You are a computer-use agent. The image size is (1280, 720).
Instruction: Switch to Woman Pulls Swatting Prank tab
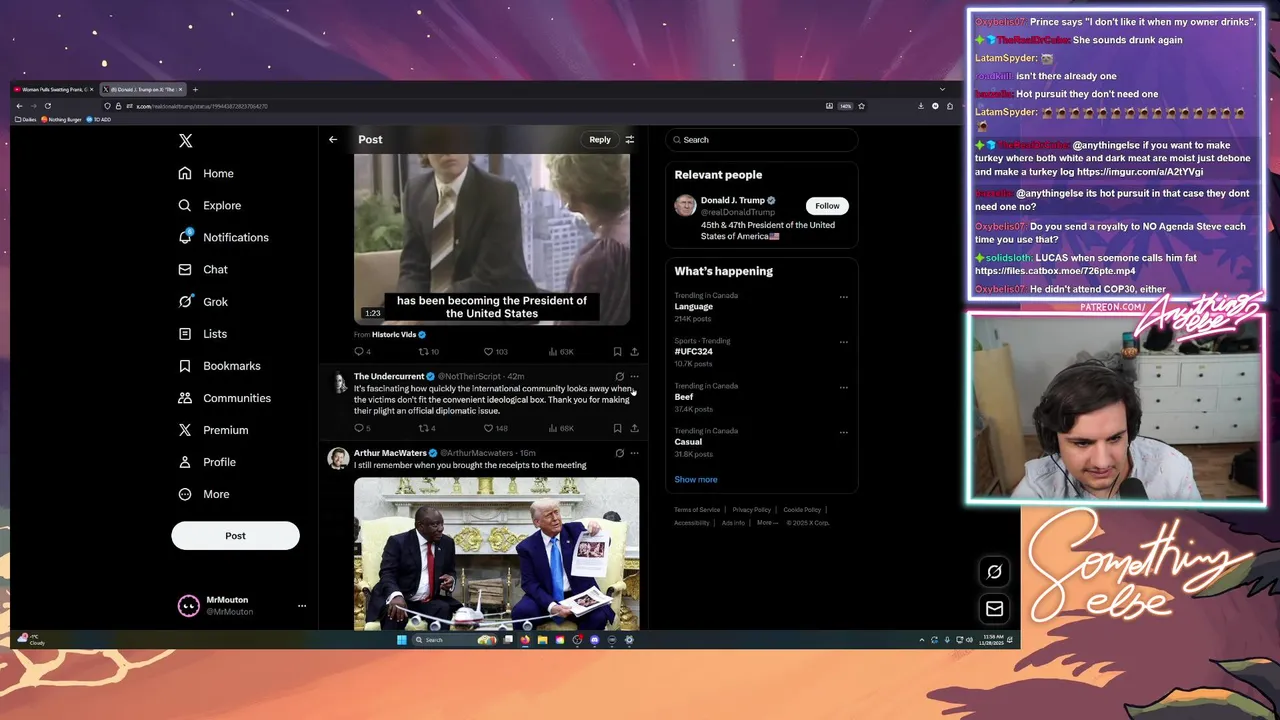coord(52,90)
